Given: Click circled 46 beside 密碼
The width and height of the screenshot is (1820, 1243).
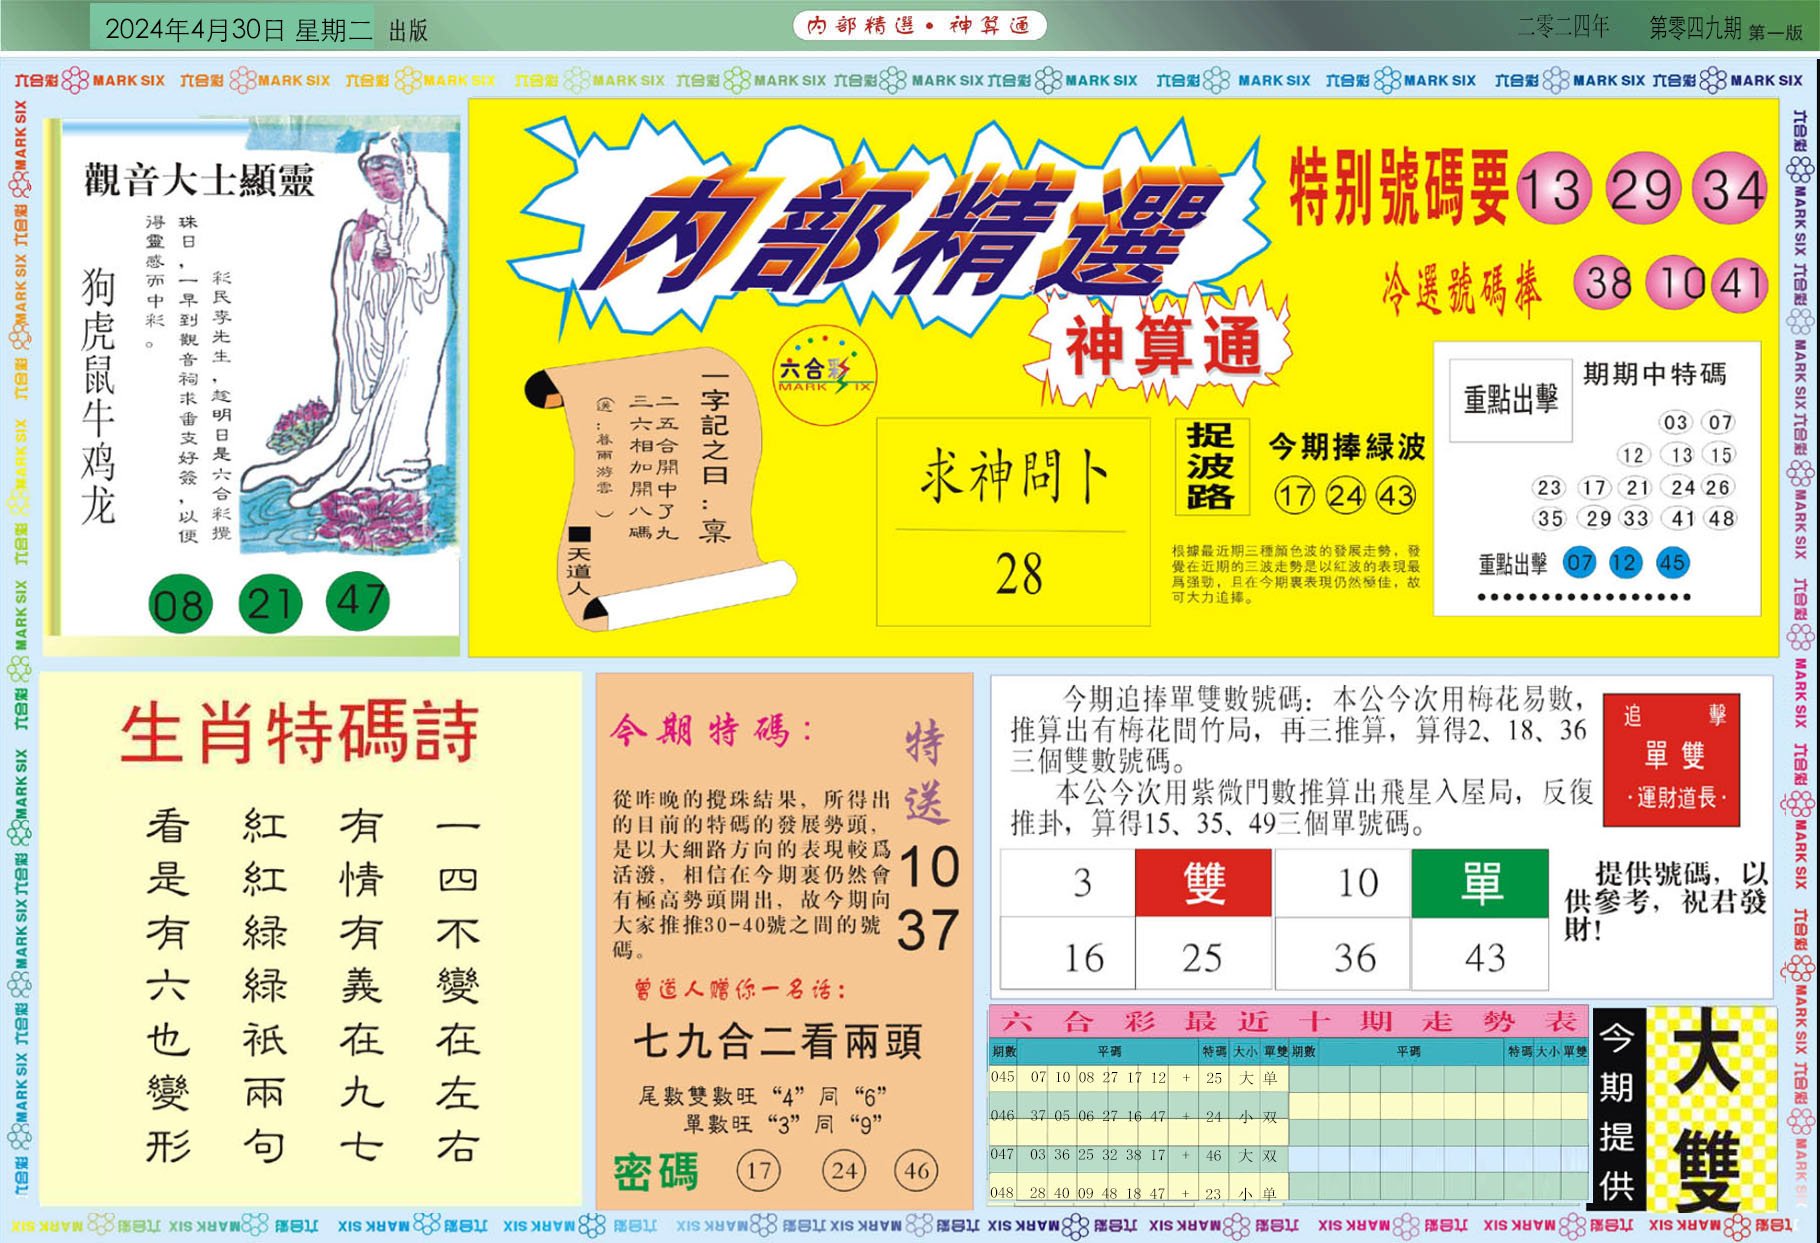Looking at the screenshot, I should (x=917, y=1170).
